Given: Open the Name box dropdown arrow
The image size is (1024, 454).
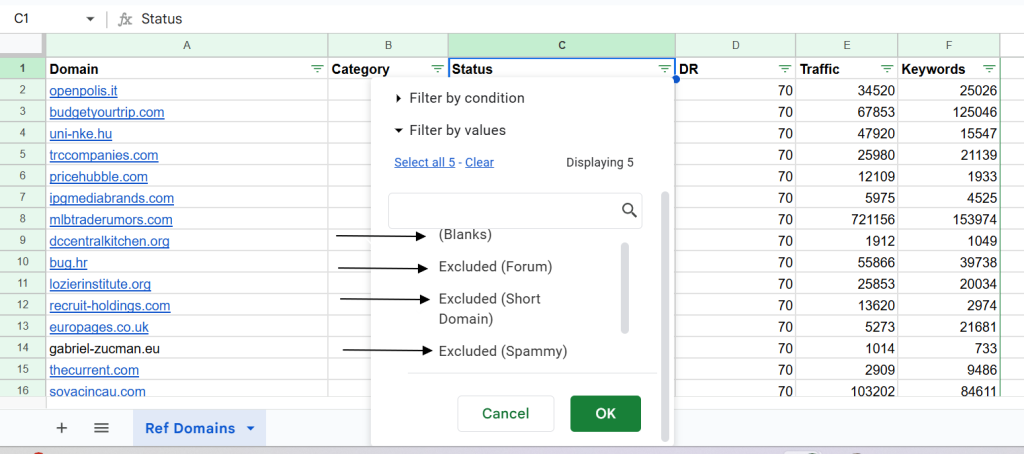Looking at the screenshot, I should pos(90,19).
